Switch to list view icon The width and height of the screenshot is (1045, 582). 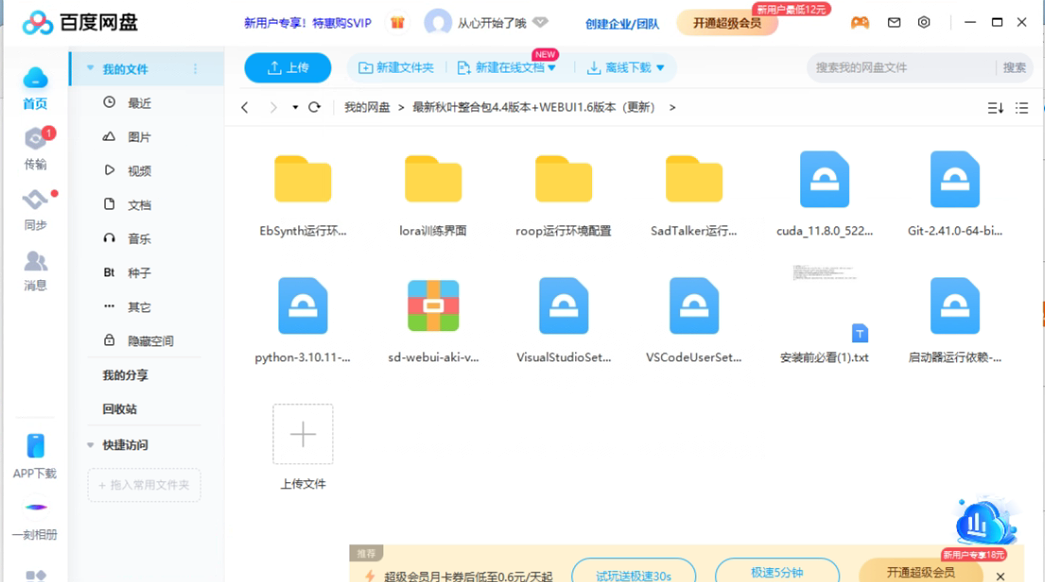click(1021, 108)
